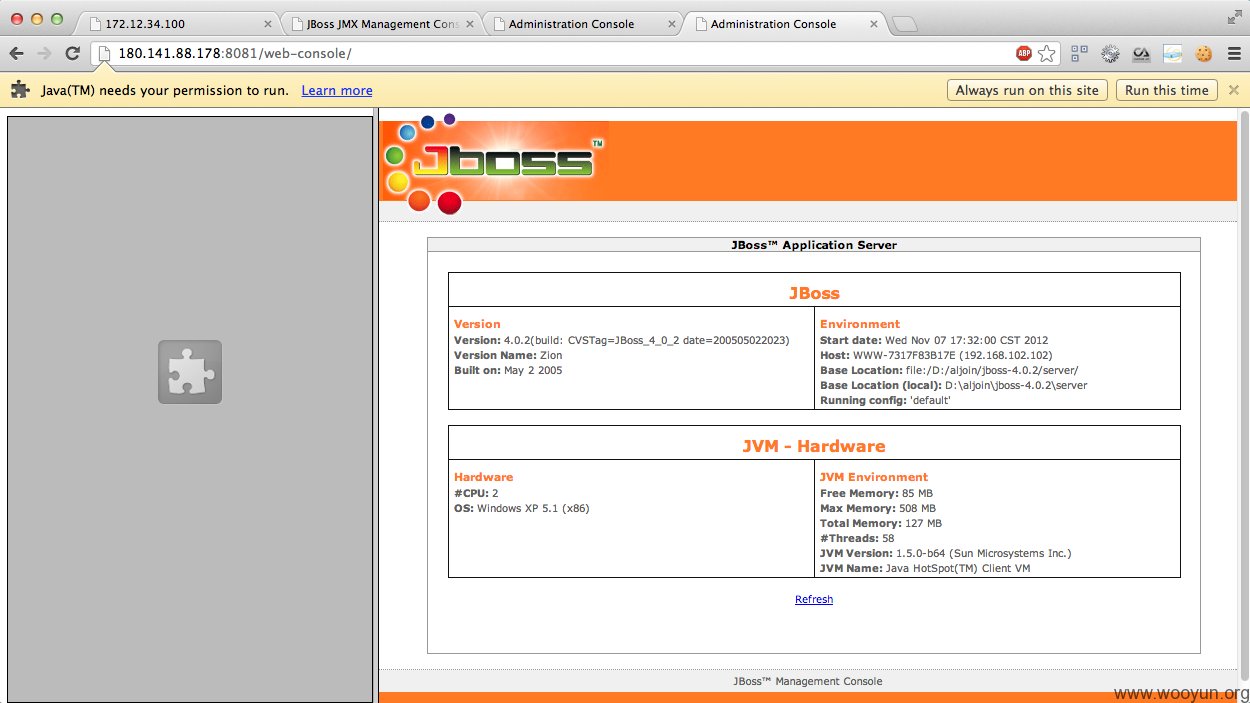Click the OS: Windows XP 5.1 line

[521, 508]
